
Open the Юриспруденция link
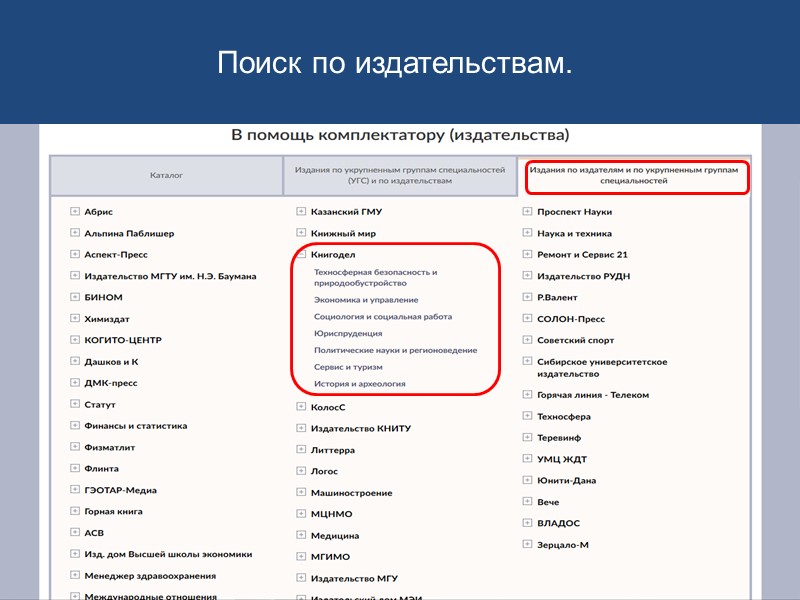pyautogui.click(x=348, y=334)
